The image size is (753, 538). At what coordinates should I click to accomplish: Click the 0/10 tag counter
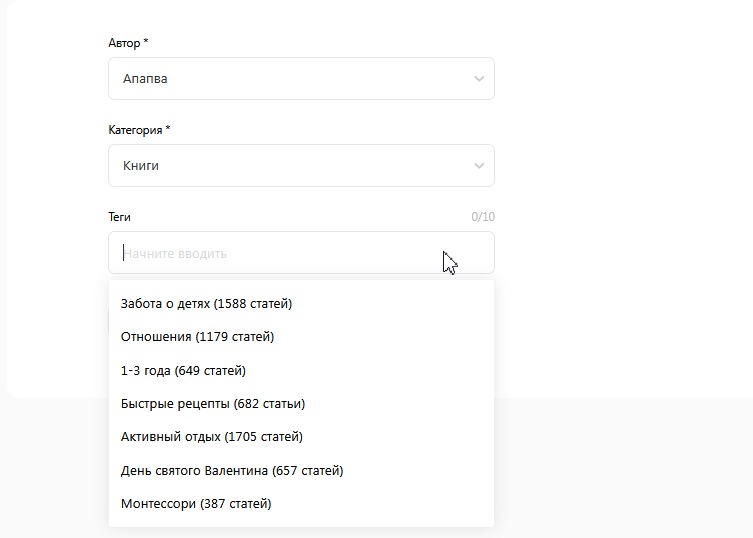click(x=483, y=217)
